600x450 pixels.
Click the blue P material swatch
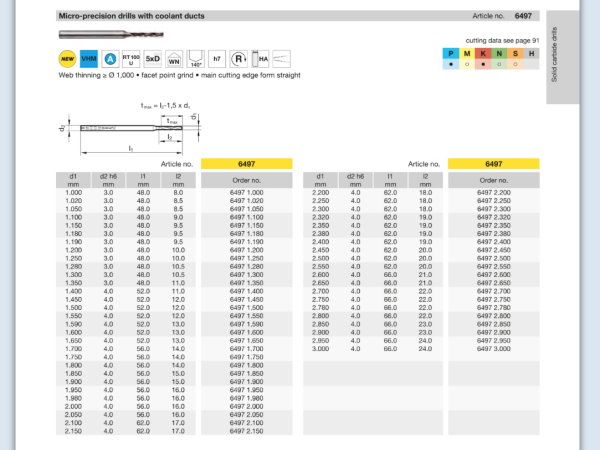pyautogui.click(x=452, y=51)
